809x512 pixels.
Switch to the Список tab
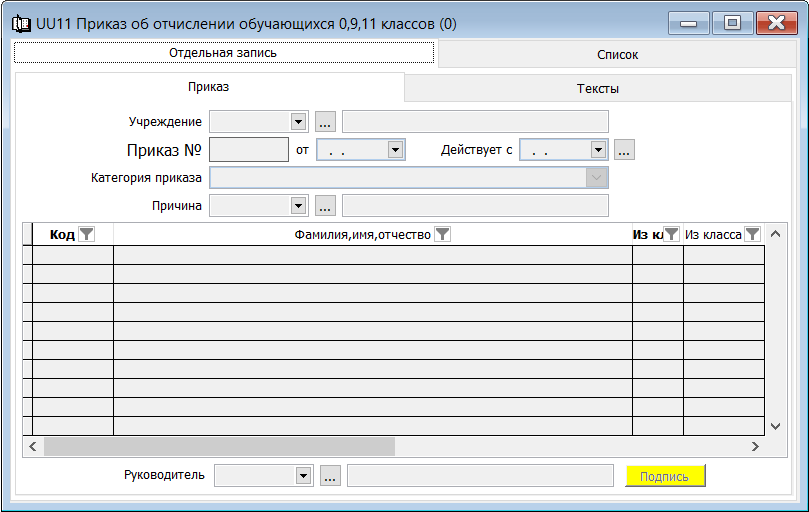point(617,55)
